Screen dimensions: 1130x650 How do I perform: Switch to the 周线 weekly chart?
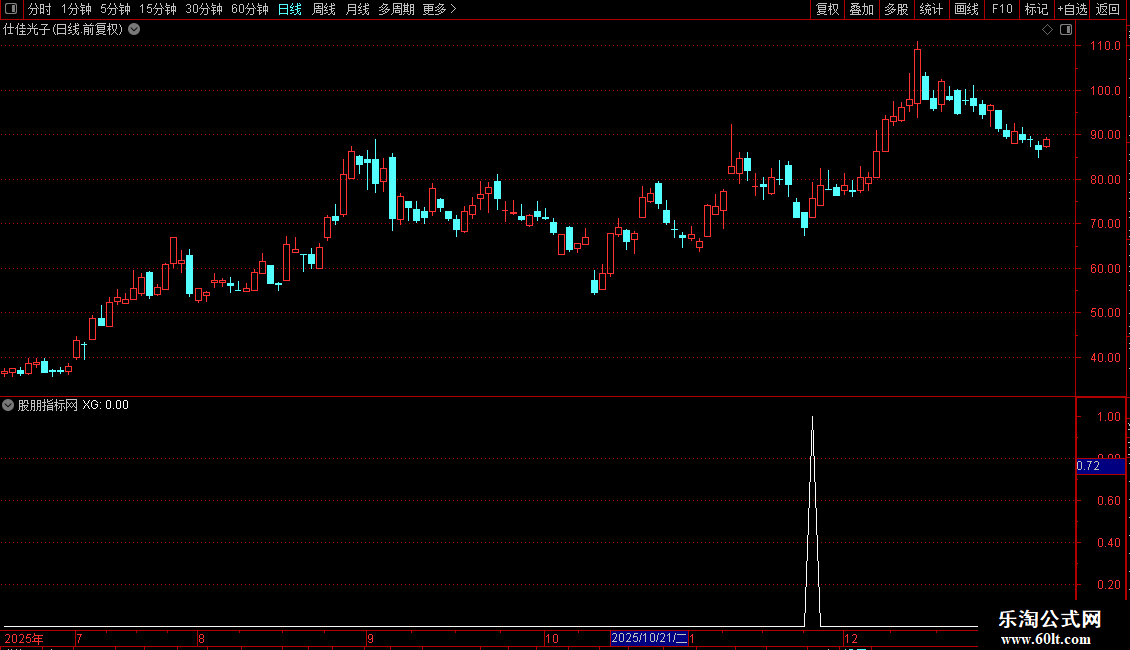tap(324, 9)
